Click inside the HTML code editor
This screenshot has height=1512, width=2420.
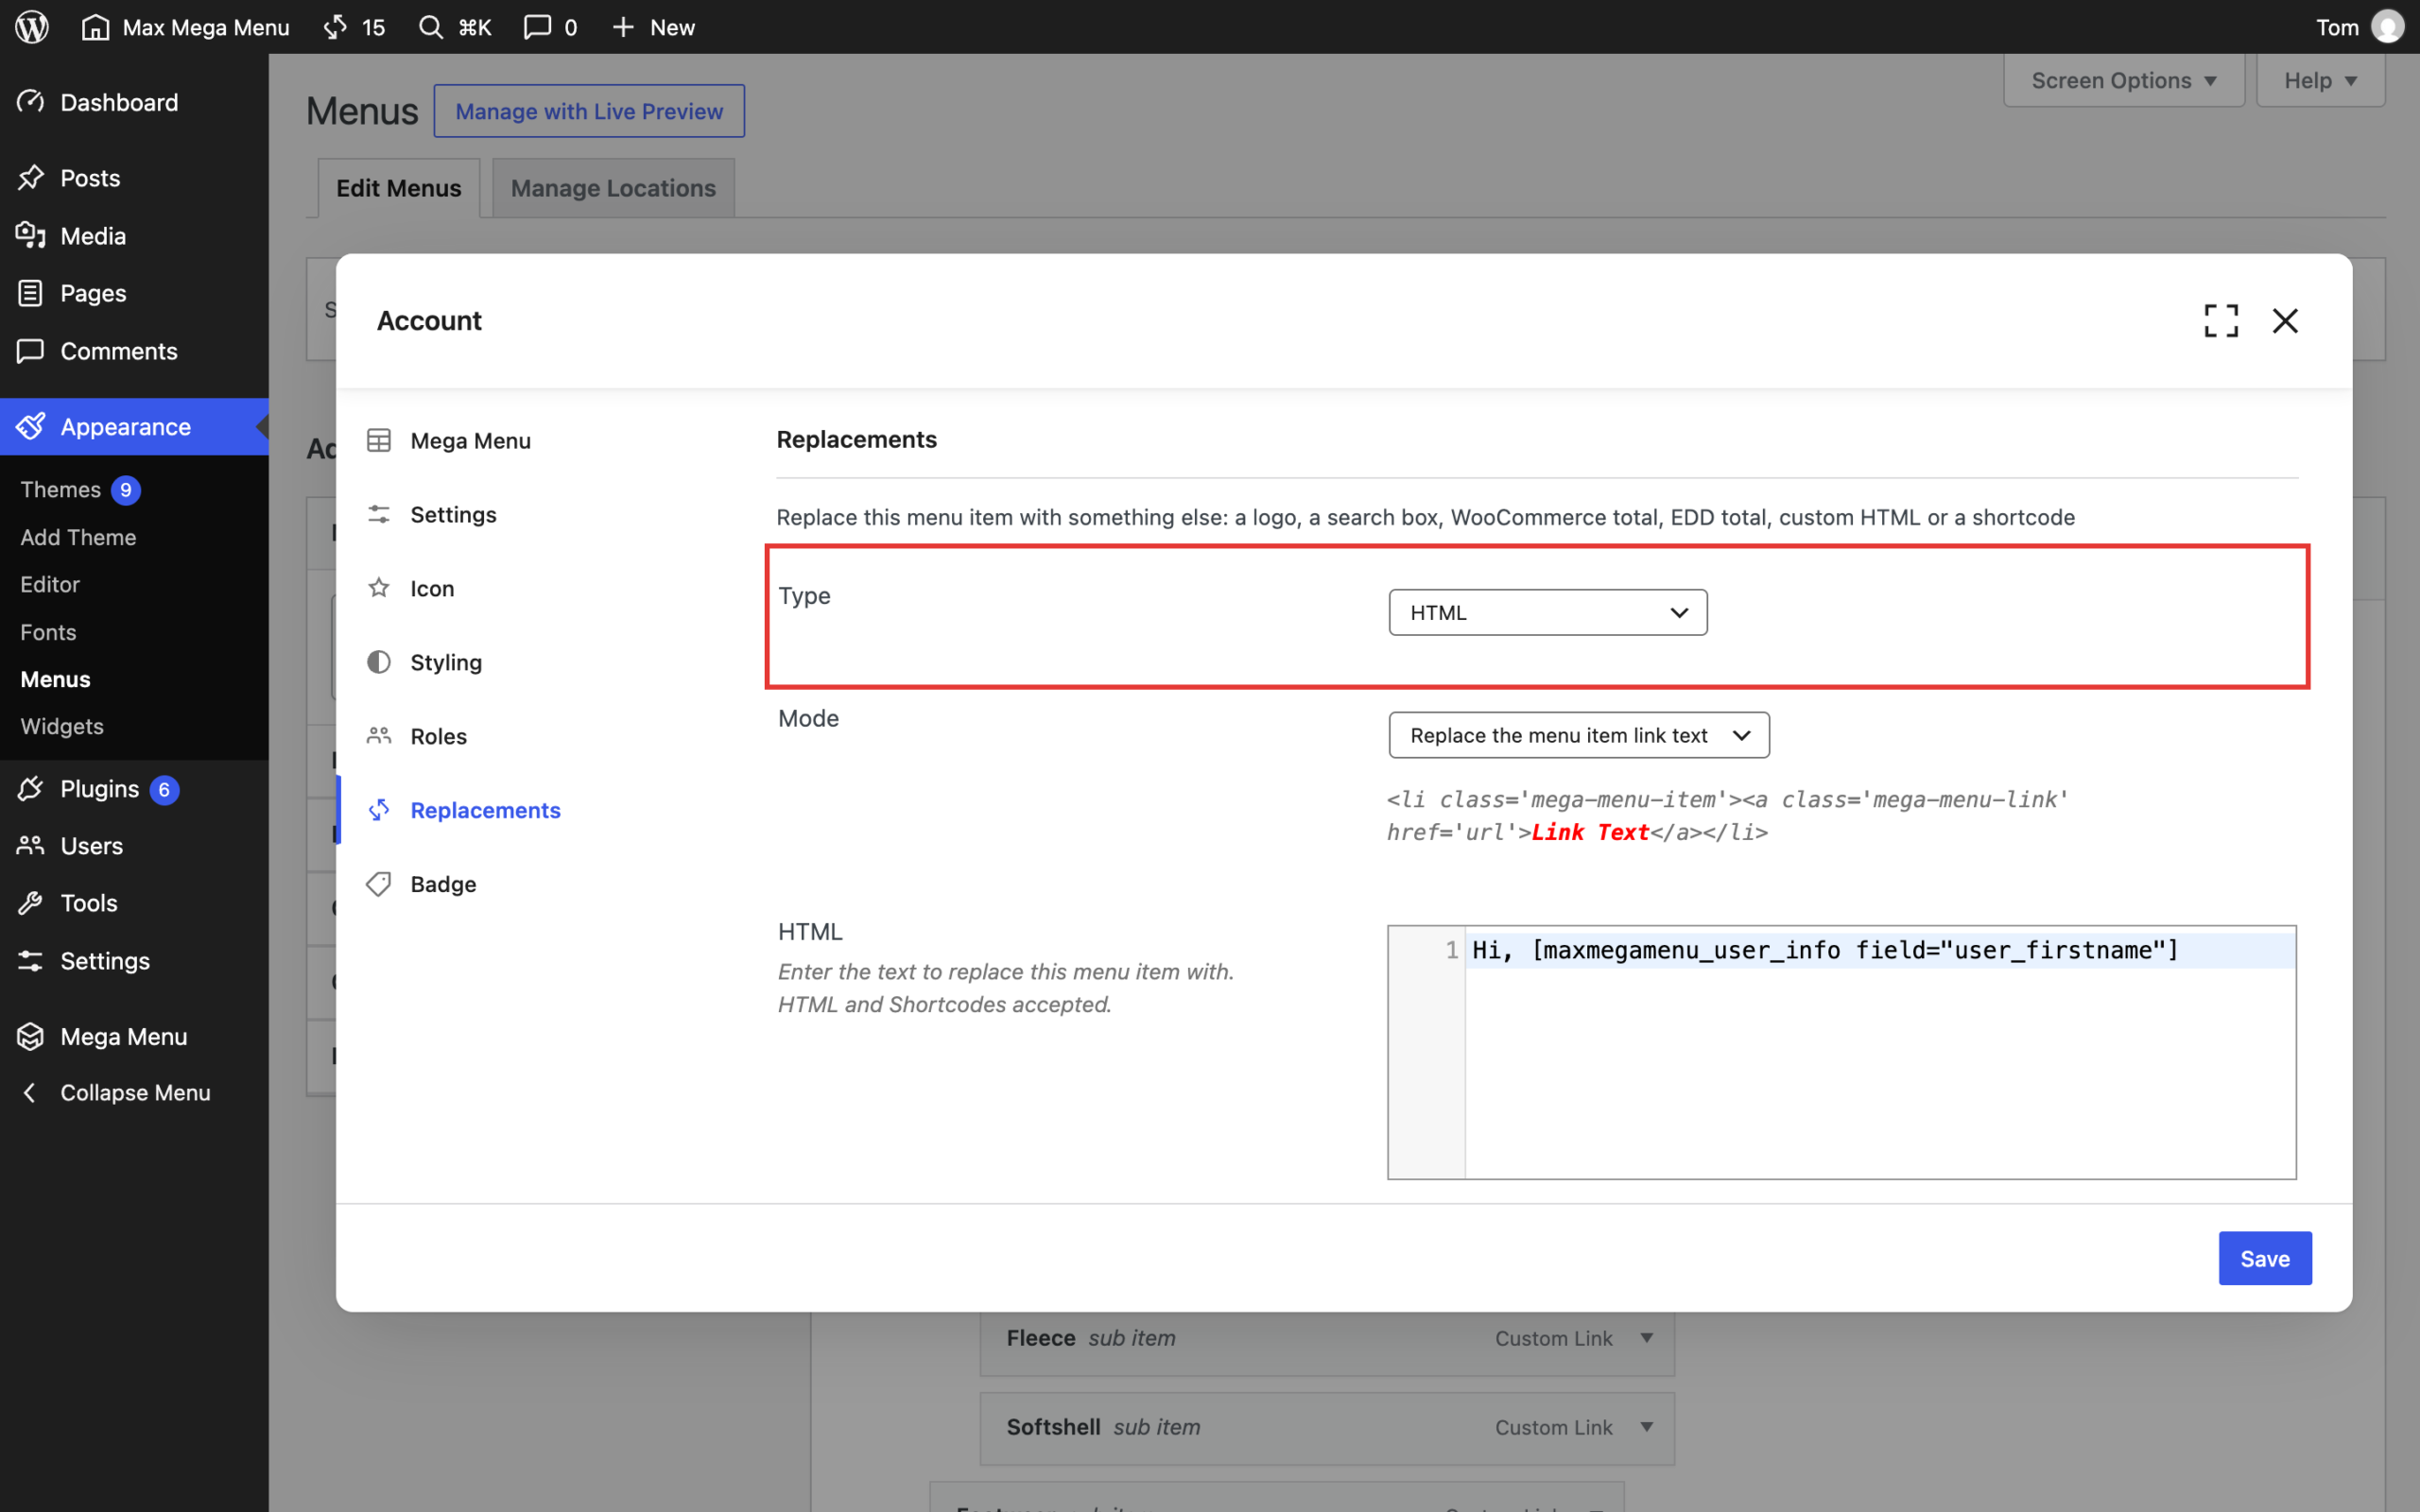[1841, 1052]
